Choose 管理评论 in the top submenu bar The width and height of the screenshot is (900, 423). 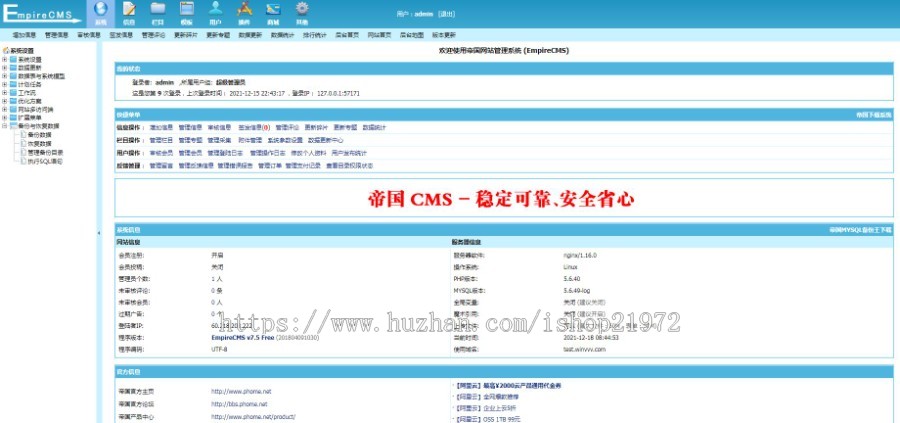coord(153,35)
